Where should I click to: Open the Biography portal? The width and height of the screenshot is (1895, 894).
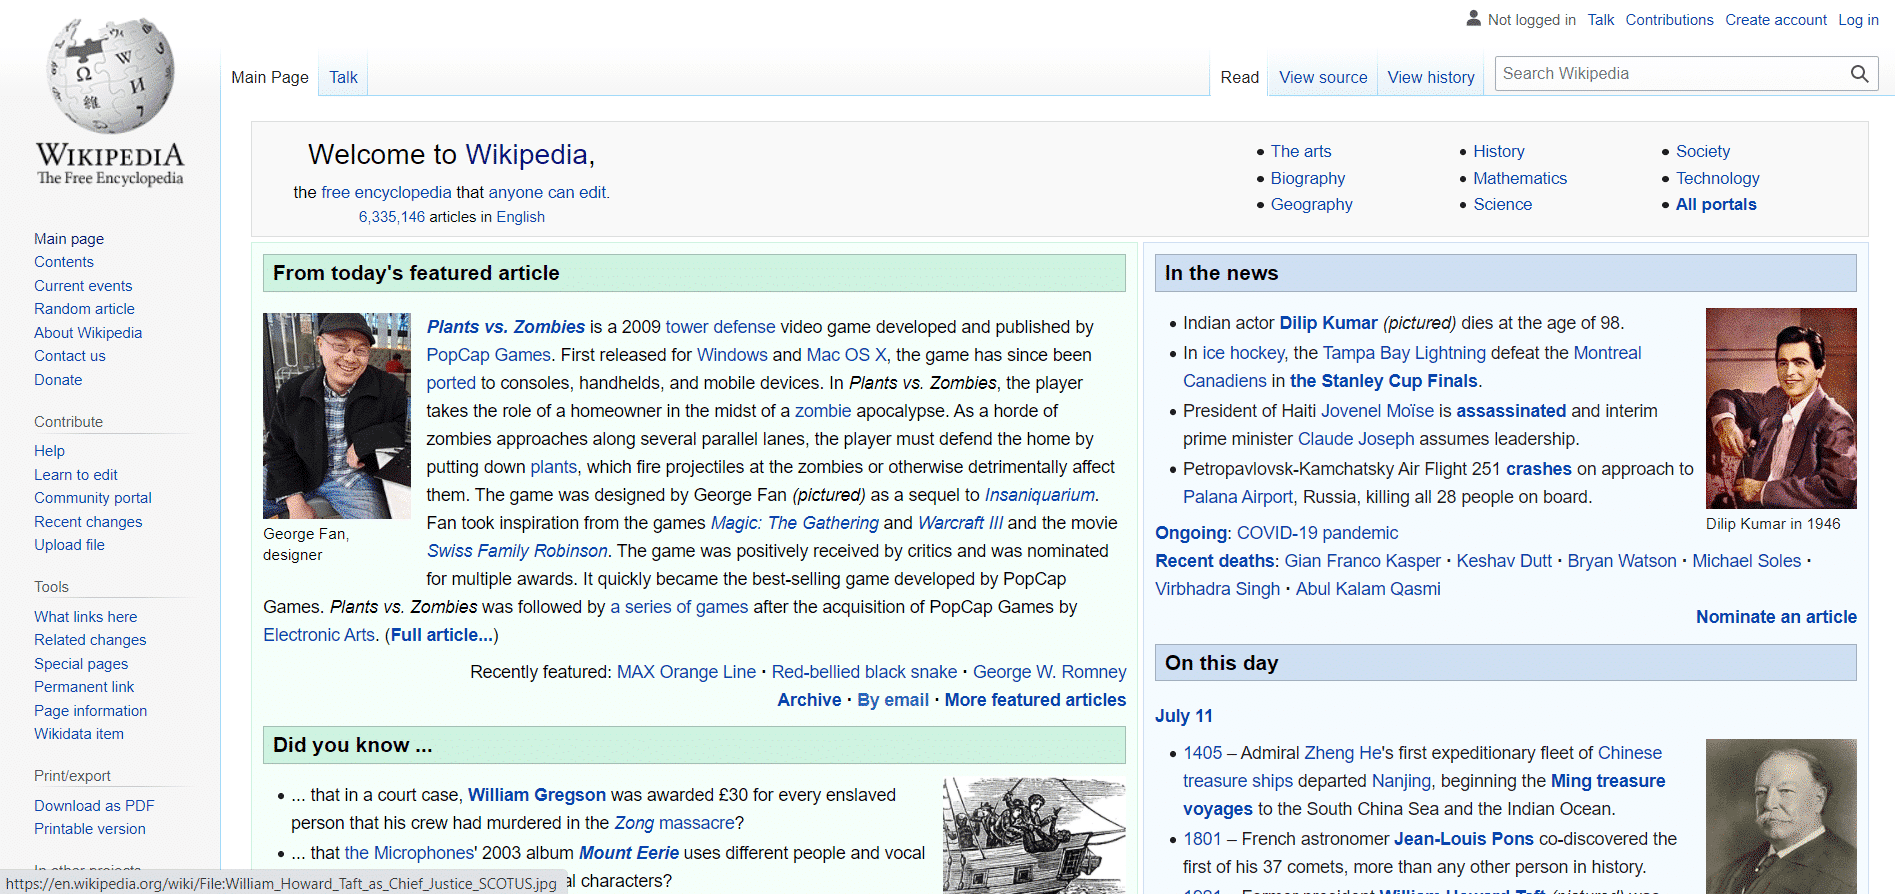point(1308,178)
